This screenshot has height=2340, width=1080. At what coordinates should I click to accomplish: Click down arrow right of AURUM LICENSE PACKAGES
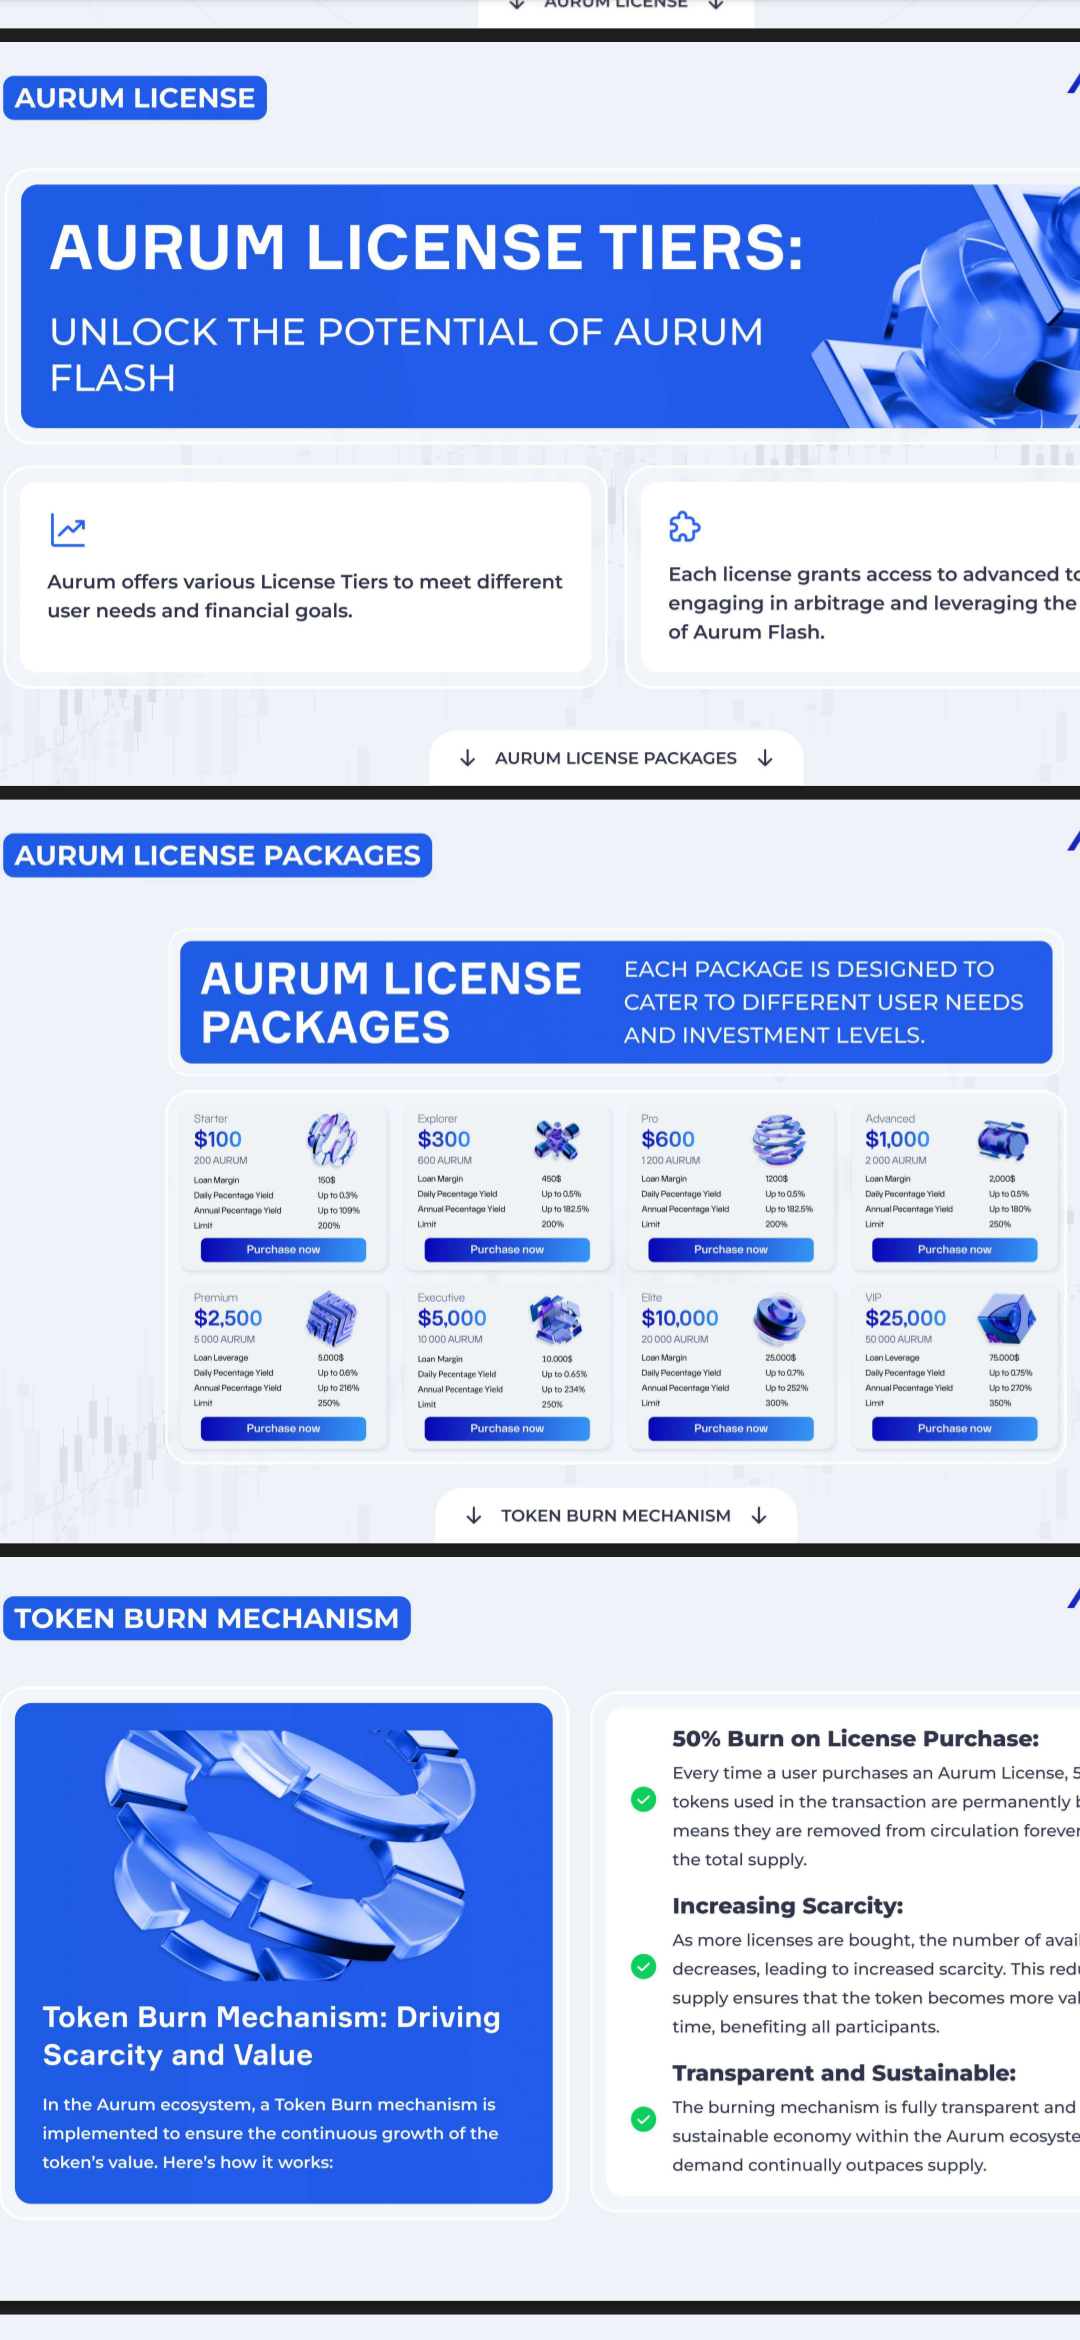point(765,758)
